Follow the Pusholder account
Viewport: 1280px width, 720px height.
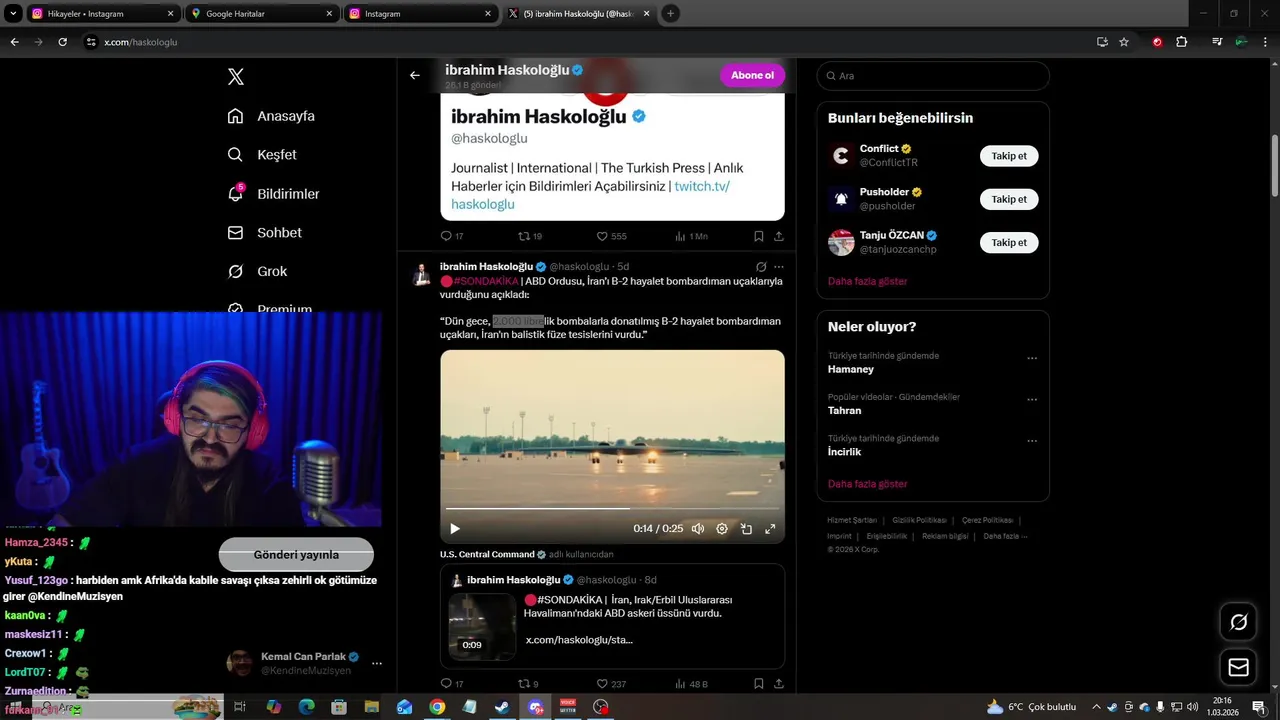click(1009, 199)
